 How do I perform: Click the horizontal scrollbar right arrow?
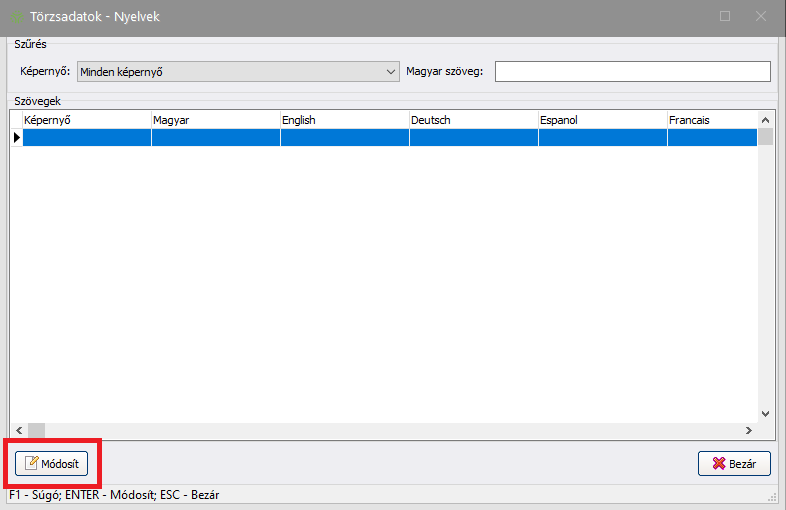748,430
